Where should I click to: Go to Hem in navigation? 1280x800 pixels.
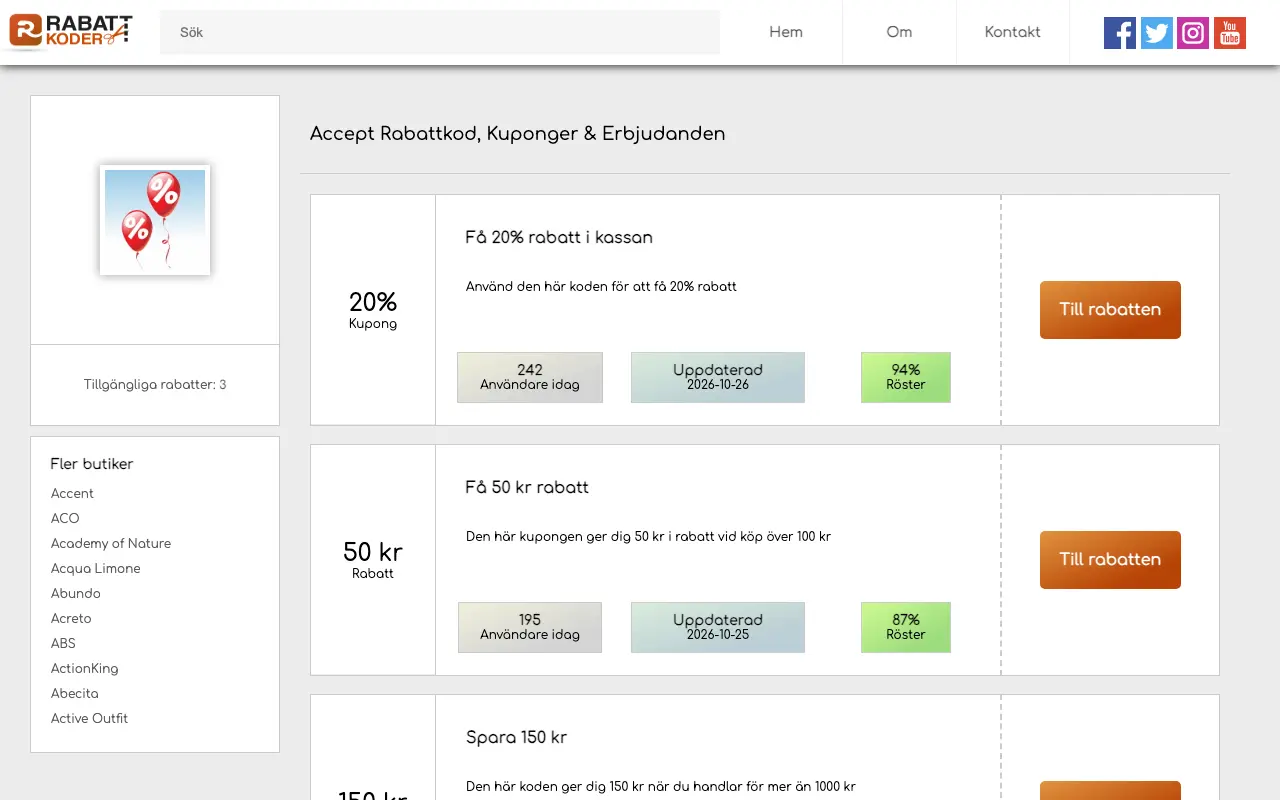[x=786, y=32]
